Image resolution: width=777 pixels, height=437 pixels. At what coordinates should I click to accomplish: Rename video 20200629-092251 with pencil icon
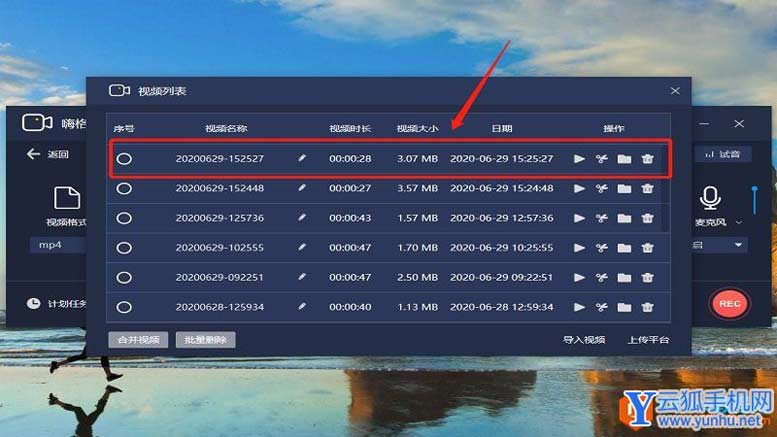(302, 276)
